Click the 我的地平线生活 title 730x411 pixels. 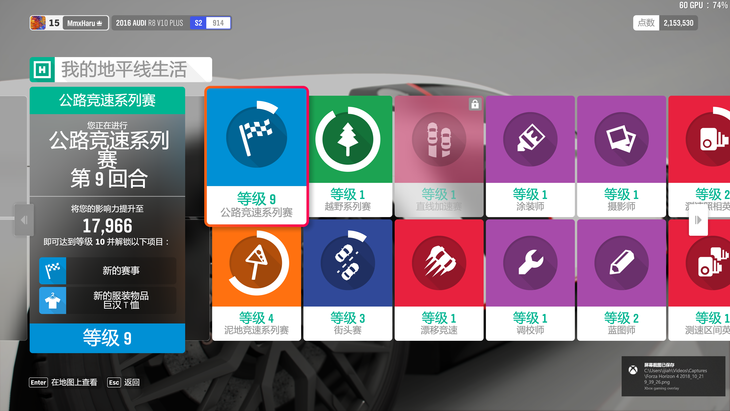124,70
